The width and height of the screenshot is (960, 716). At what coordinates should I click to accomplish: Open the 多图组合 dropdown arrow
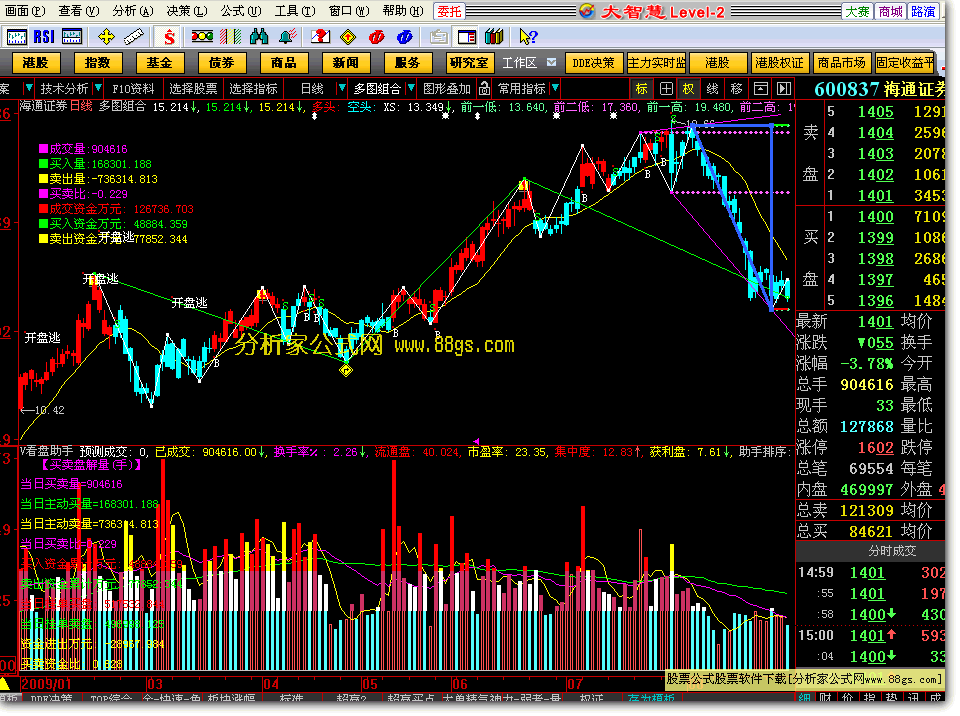tap(411, 88)
